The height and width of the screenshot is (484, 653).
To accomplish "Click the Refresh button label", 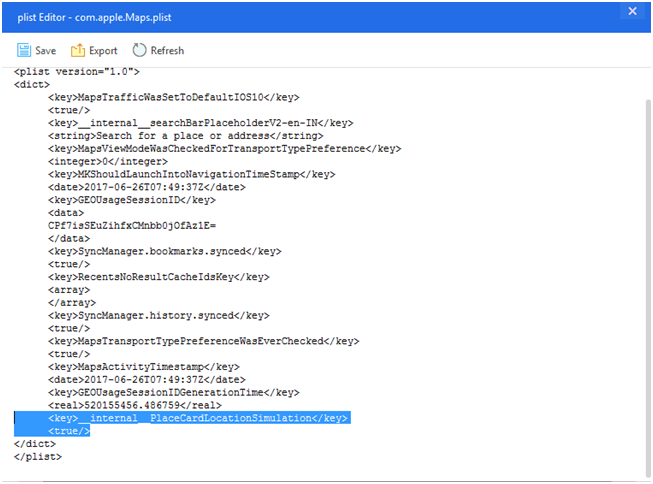I will 167,51.
